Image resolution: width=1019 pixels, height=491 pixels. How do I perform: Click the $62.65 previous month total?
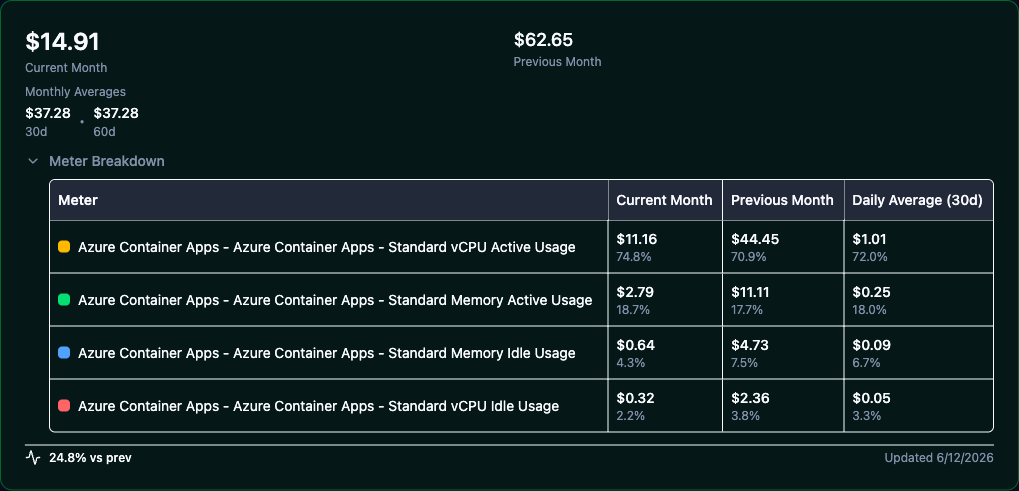coord(543,40)
